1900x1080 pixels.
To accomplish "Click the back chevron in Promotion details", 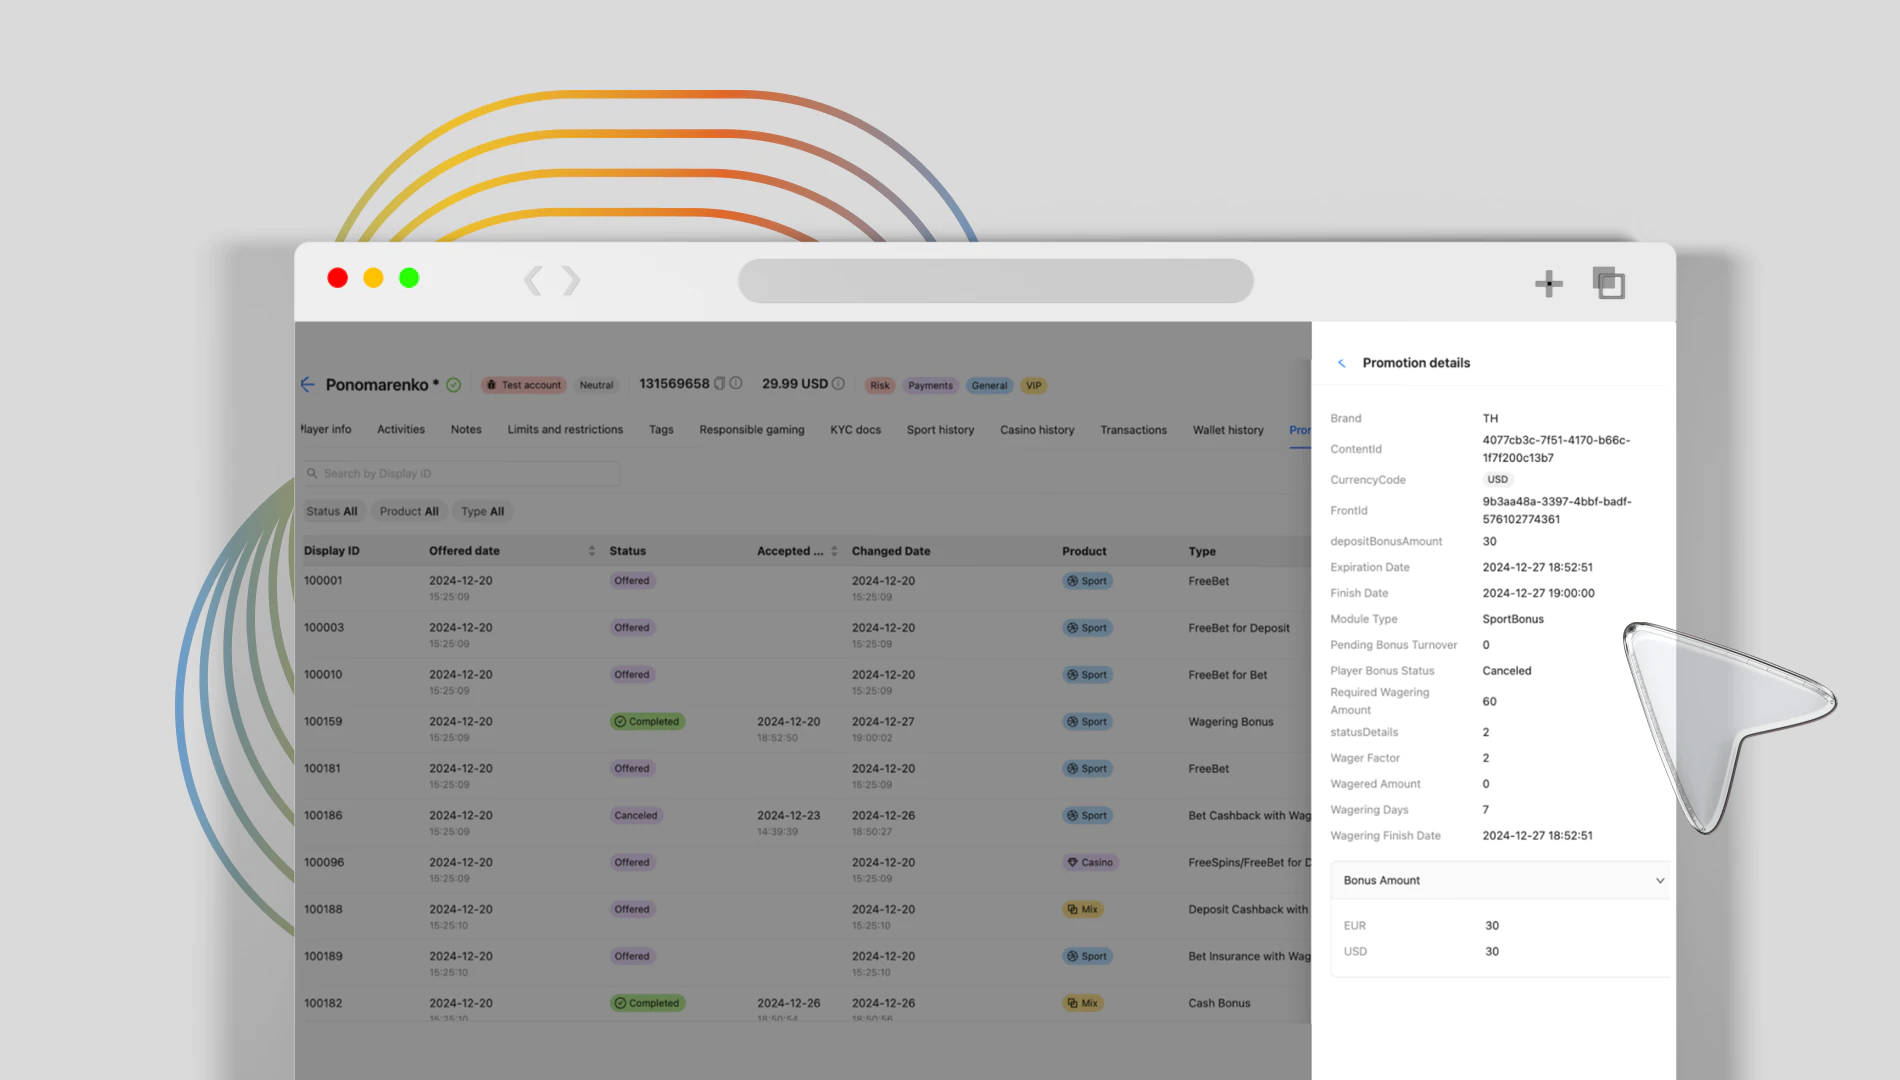I will tap(1342, 363).
